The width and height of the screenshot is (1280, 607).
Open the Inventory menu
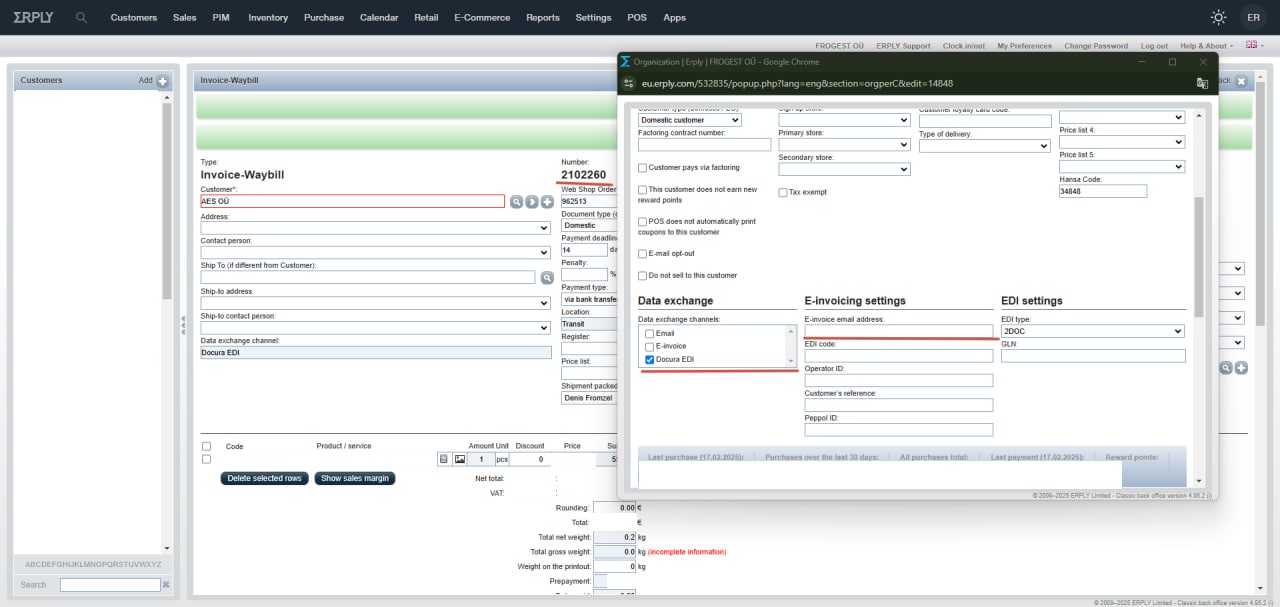pyautogui.click(x=268, y=17)
